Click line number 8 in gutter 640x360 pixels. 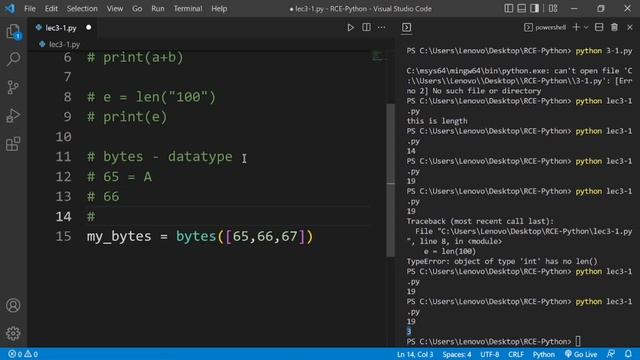67,97
